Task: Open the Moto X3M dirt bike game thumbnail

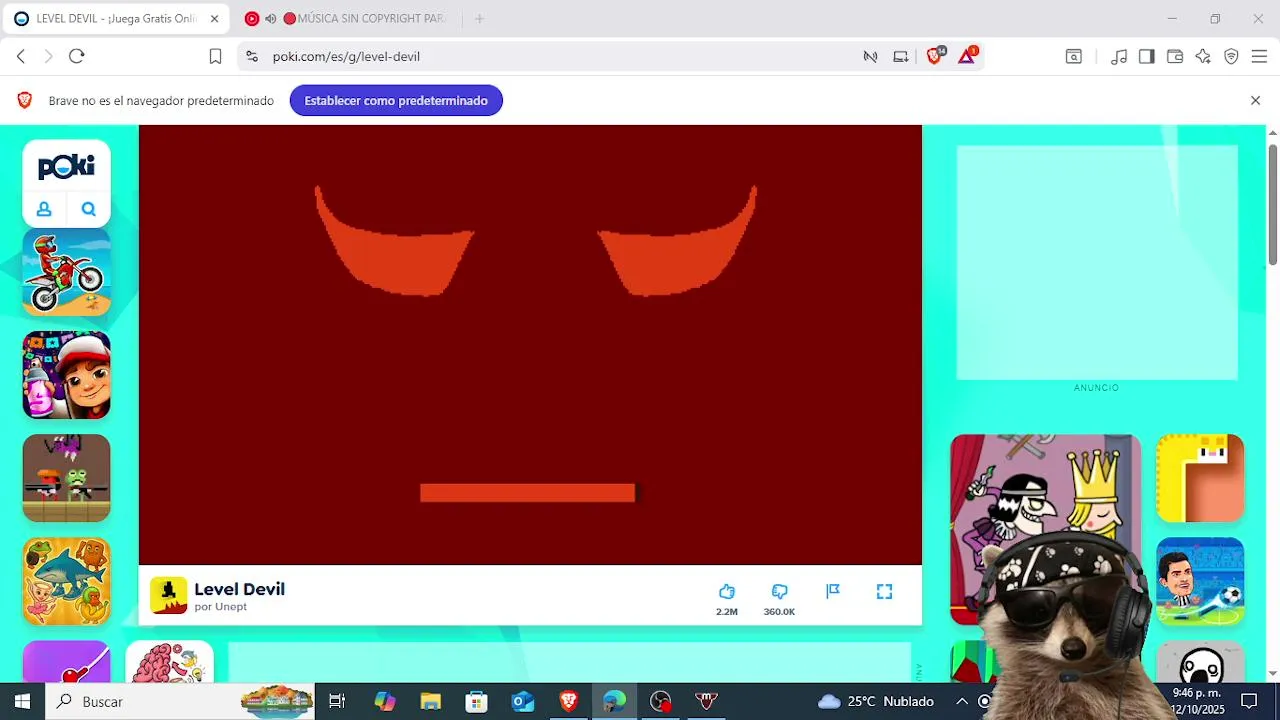Action: pyautogui.click(x=66, y=272)
